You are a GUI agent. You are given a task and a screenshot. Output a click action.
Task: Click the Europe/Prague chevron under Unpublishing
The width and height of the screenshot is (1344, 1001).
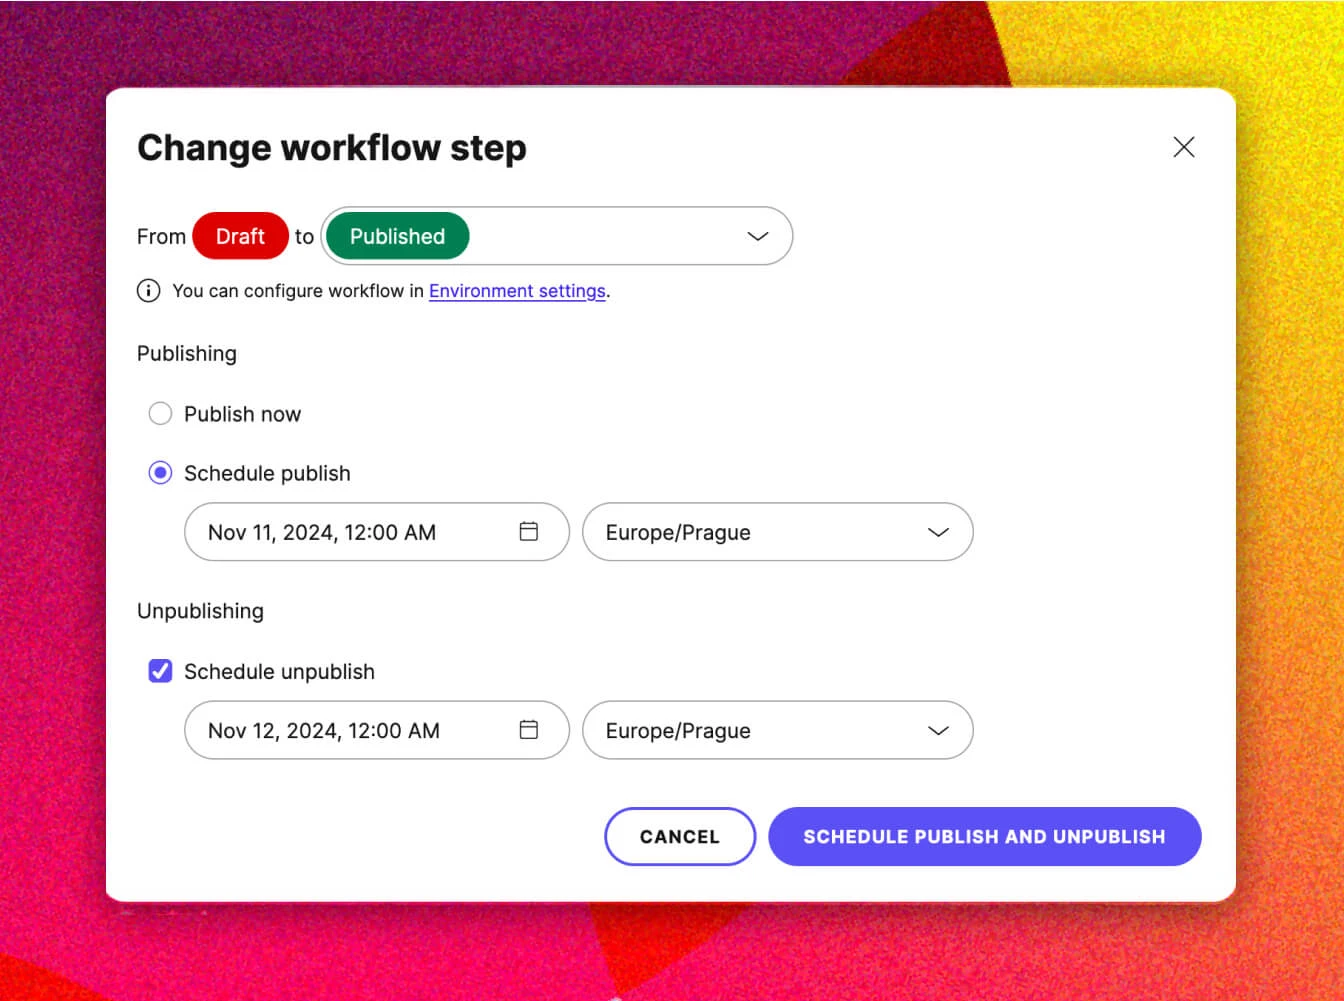[x=938, y=730]
